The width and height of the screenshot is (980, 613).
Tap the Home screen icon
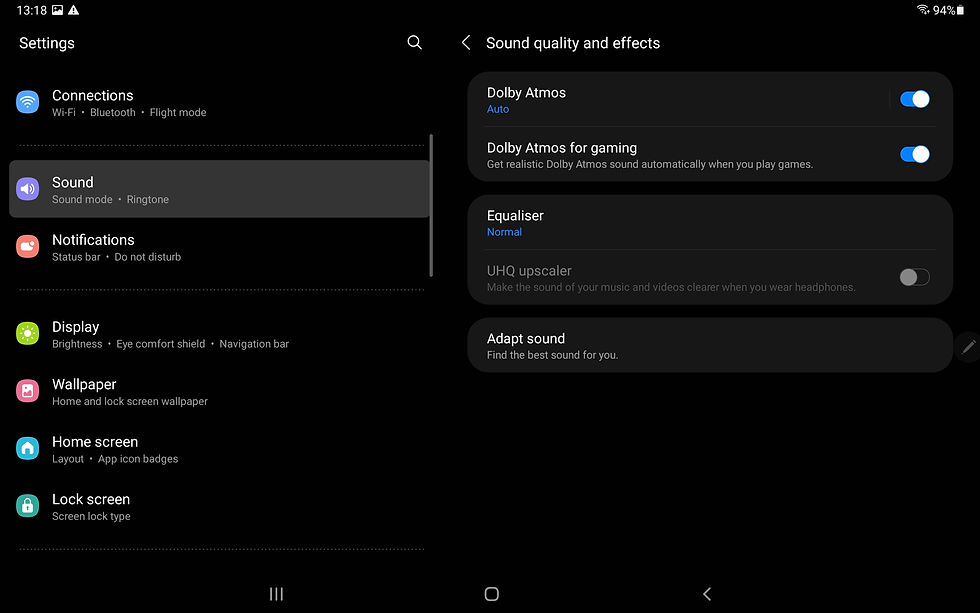click(x=28, y=448)
